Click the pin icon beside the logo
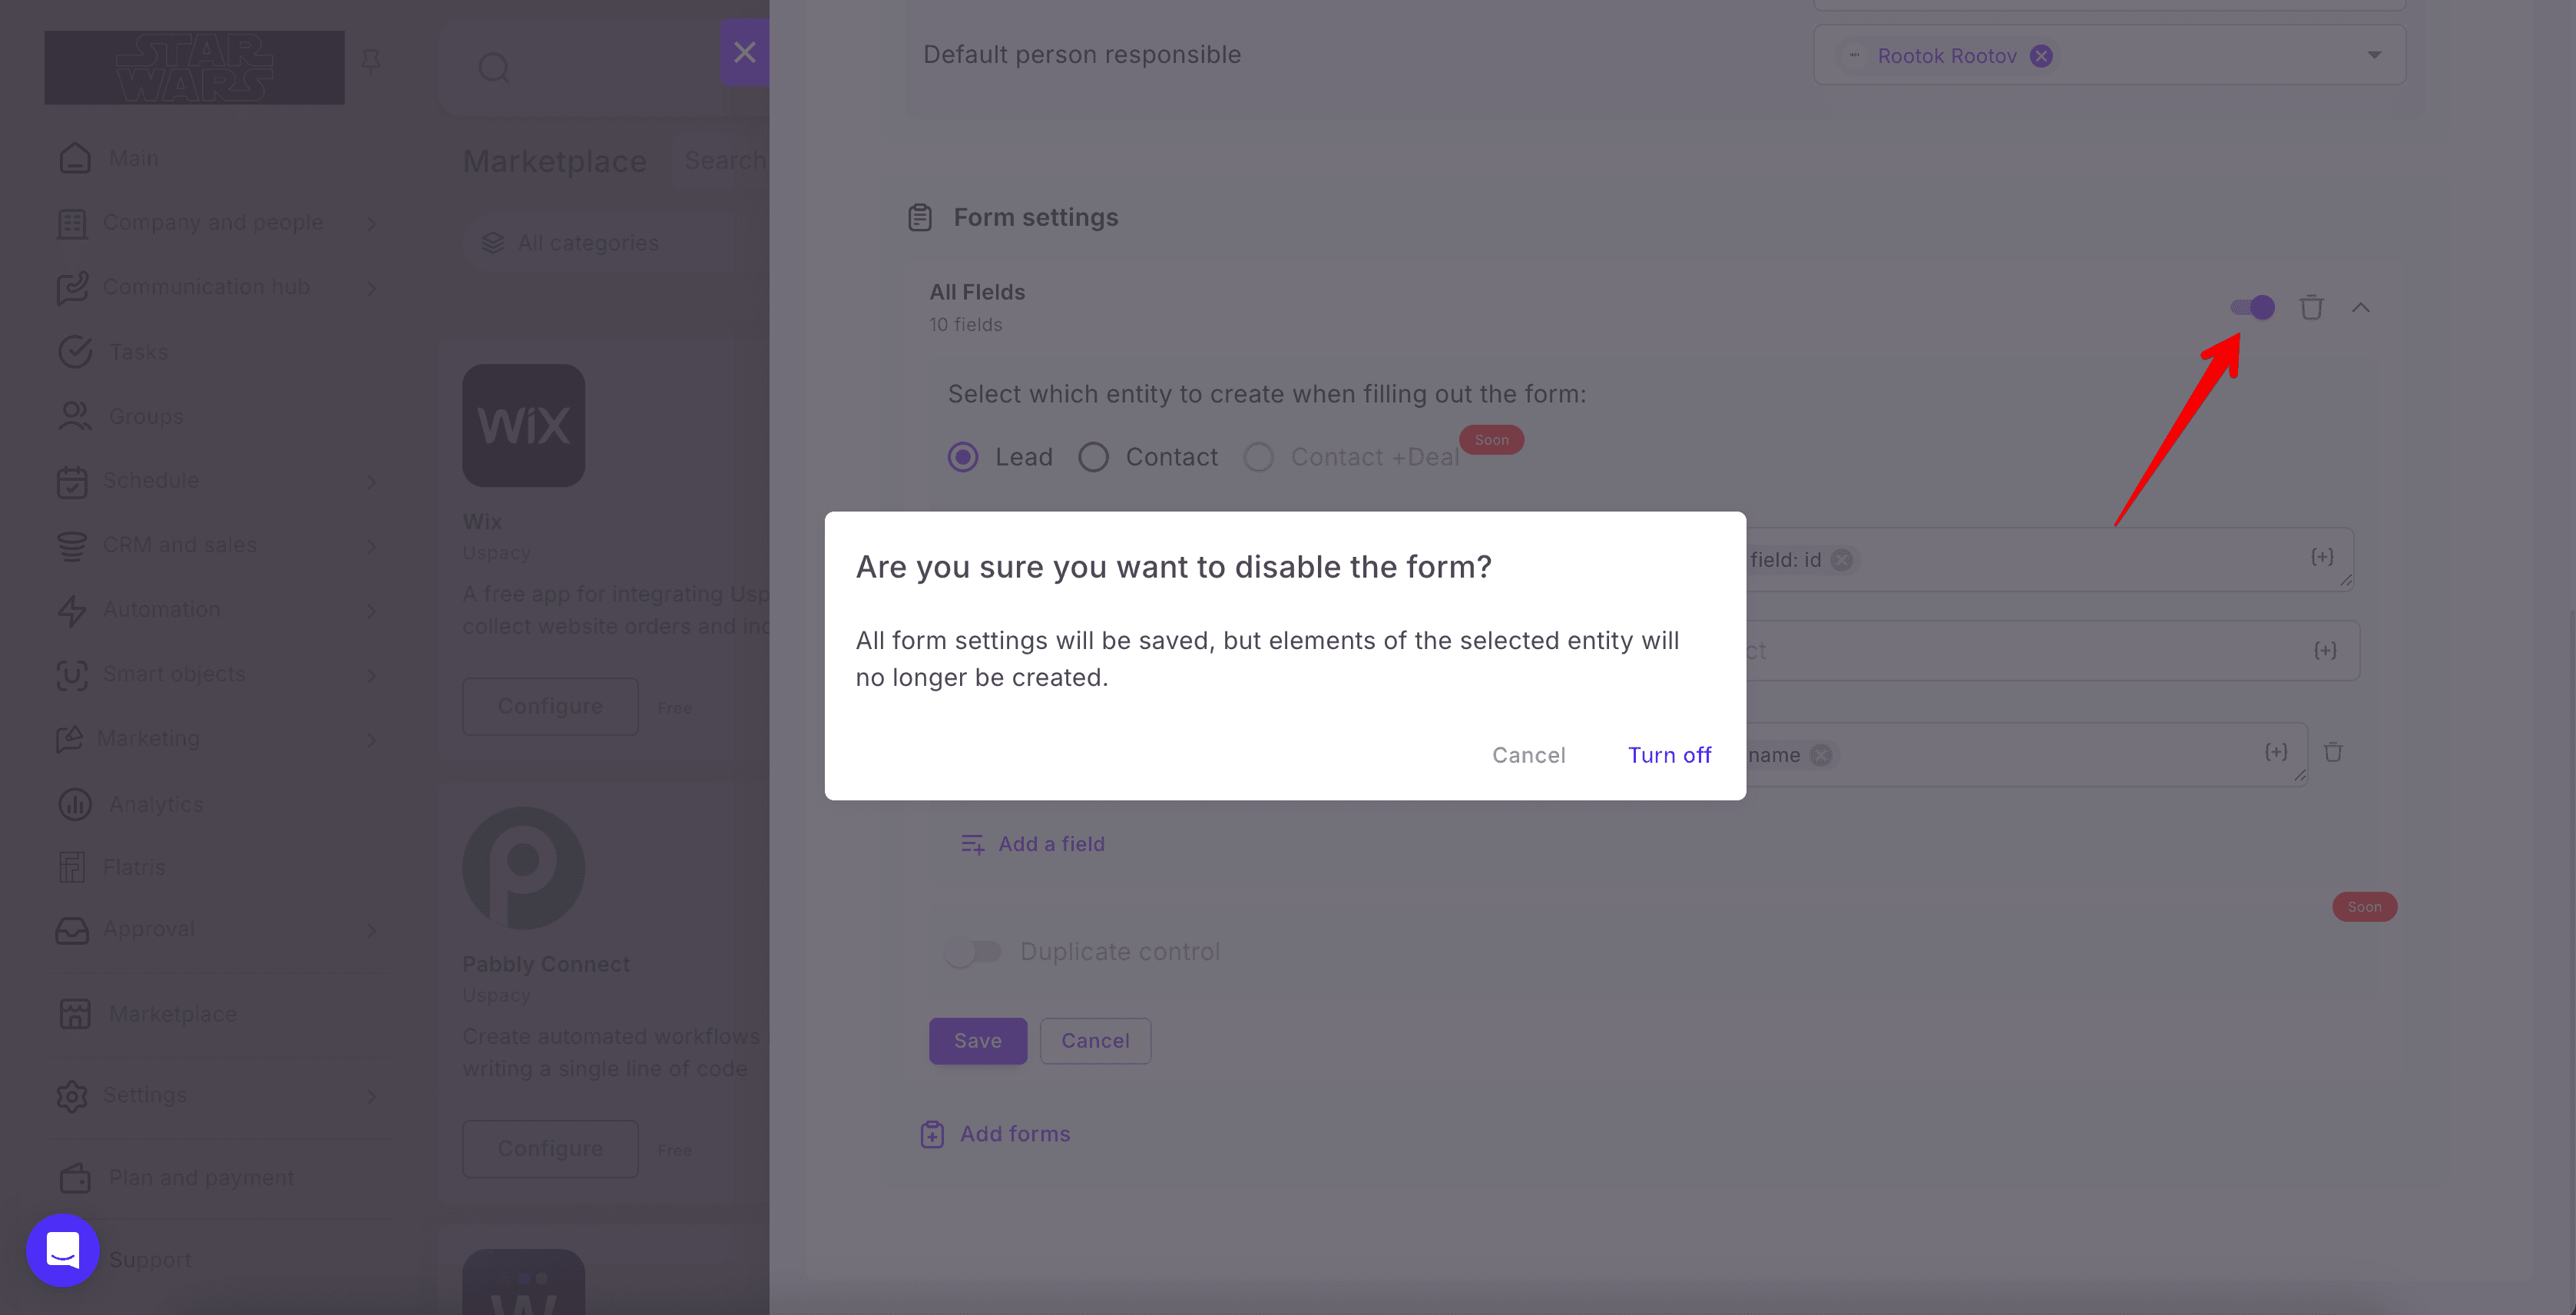This screenshot has width=2576, height=1315. 371,62
